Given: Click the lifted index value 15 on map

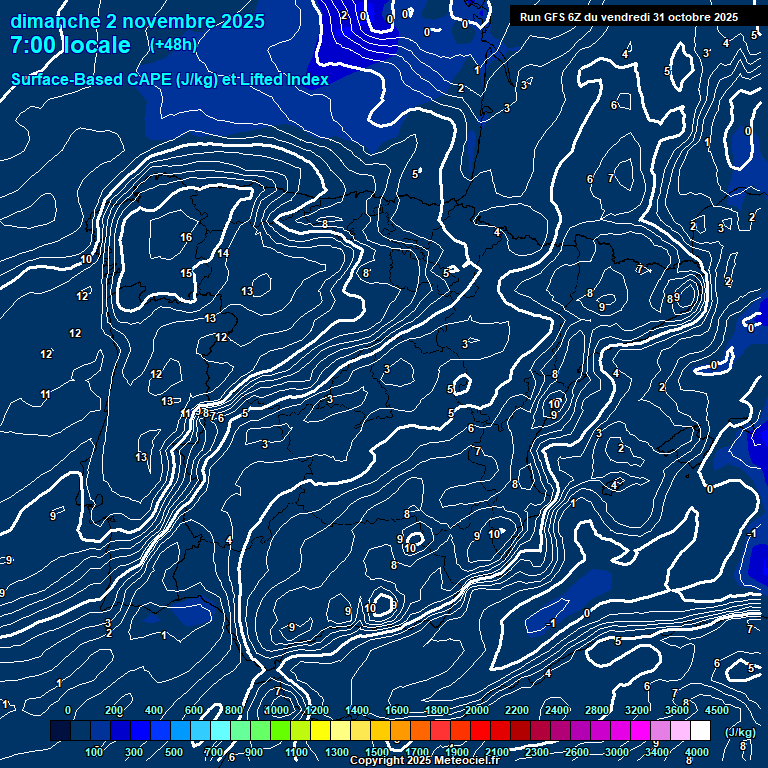Looking at the screenshot, I should tap(186, 273).
